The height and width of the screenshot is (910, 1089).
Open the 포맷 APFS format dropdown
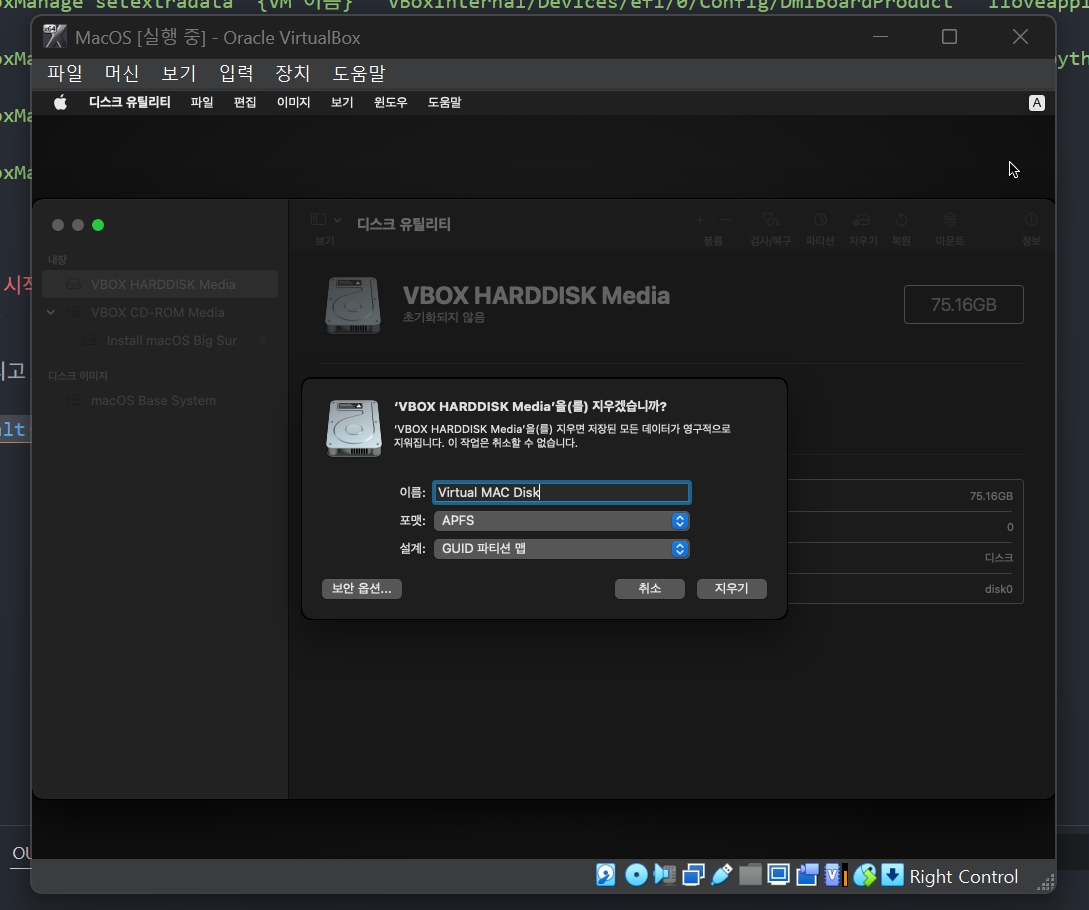coord(561,521)
